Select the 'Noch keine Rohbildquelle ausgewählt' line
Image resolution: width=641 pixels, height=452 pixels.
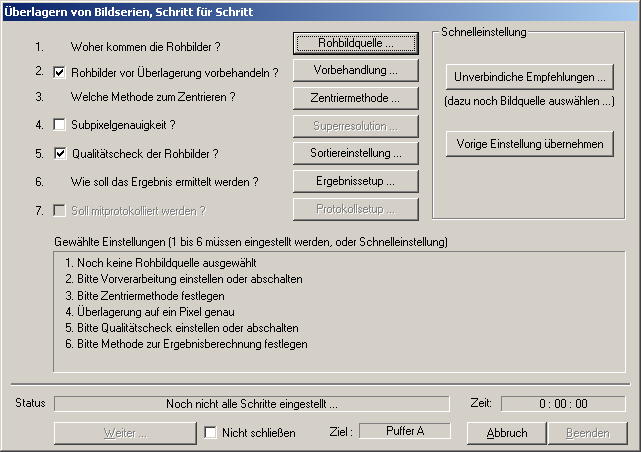160,263
